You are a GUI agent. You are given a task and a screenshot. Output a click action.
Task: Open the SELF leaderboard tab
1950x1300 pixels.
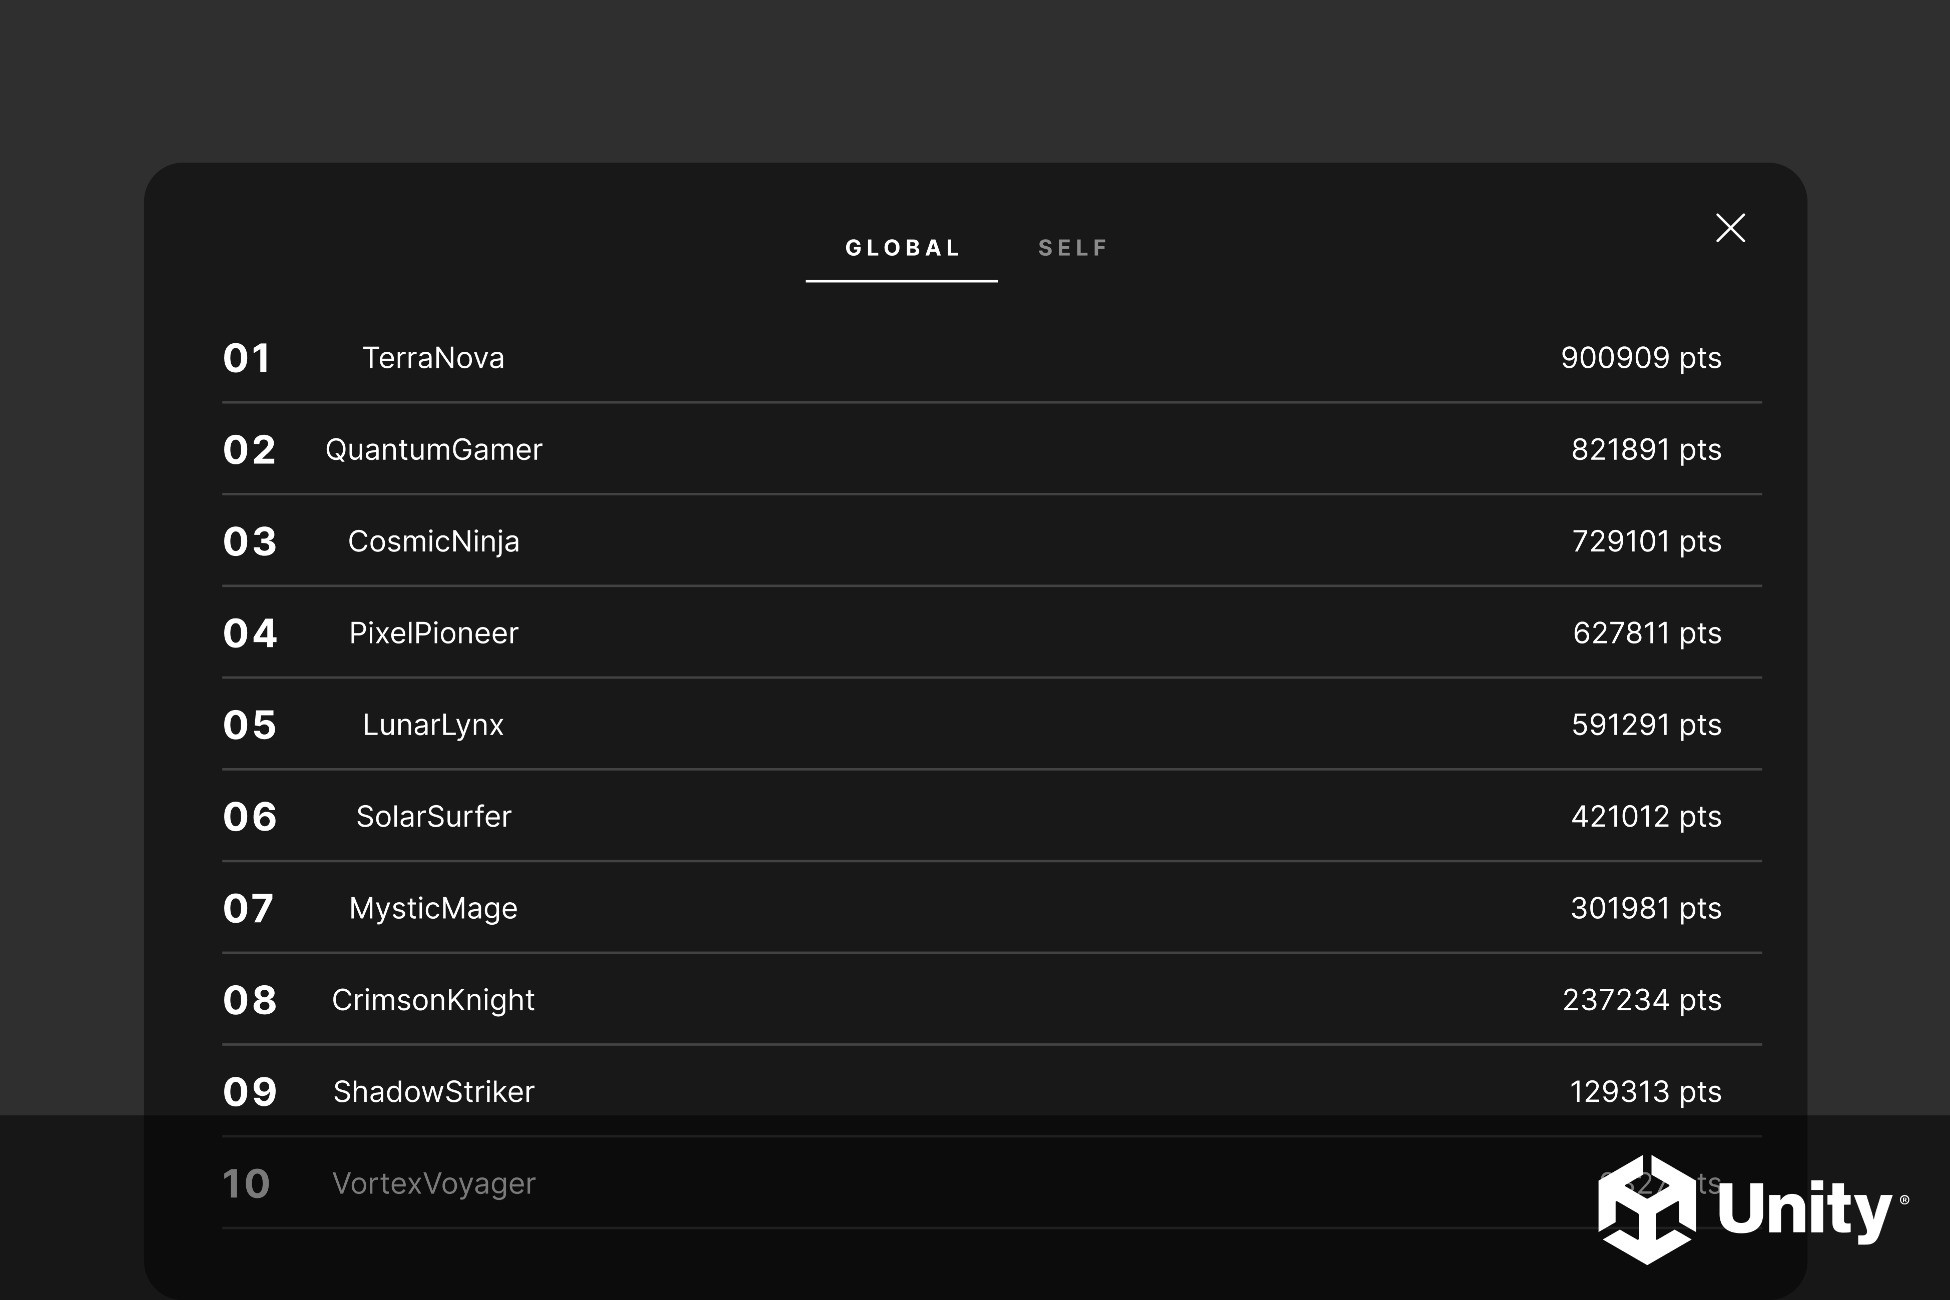tap(1073, 248)
